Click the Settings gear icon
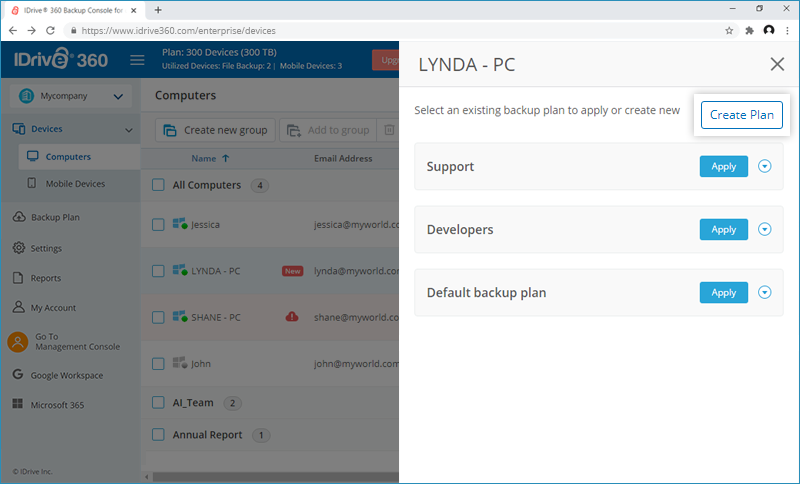Screen dimensions: 800x484 (x=19, y=248)
